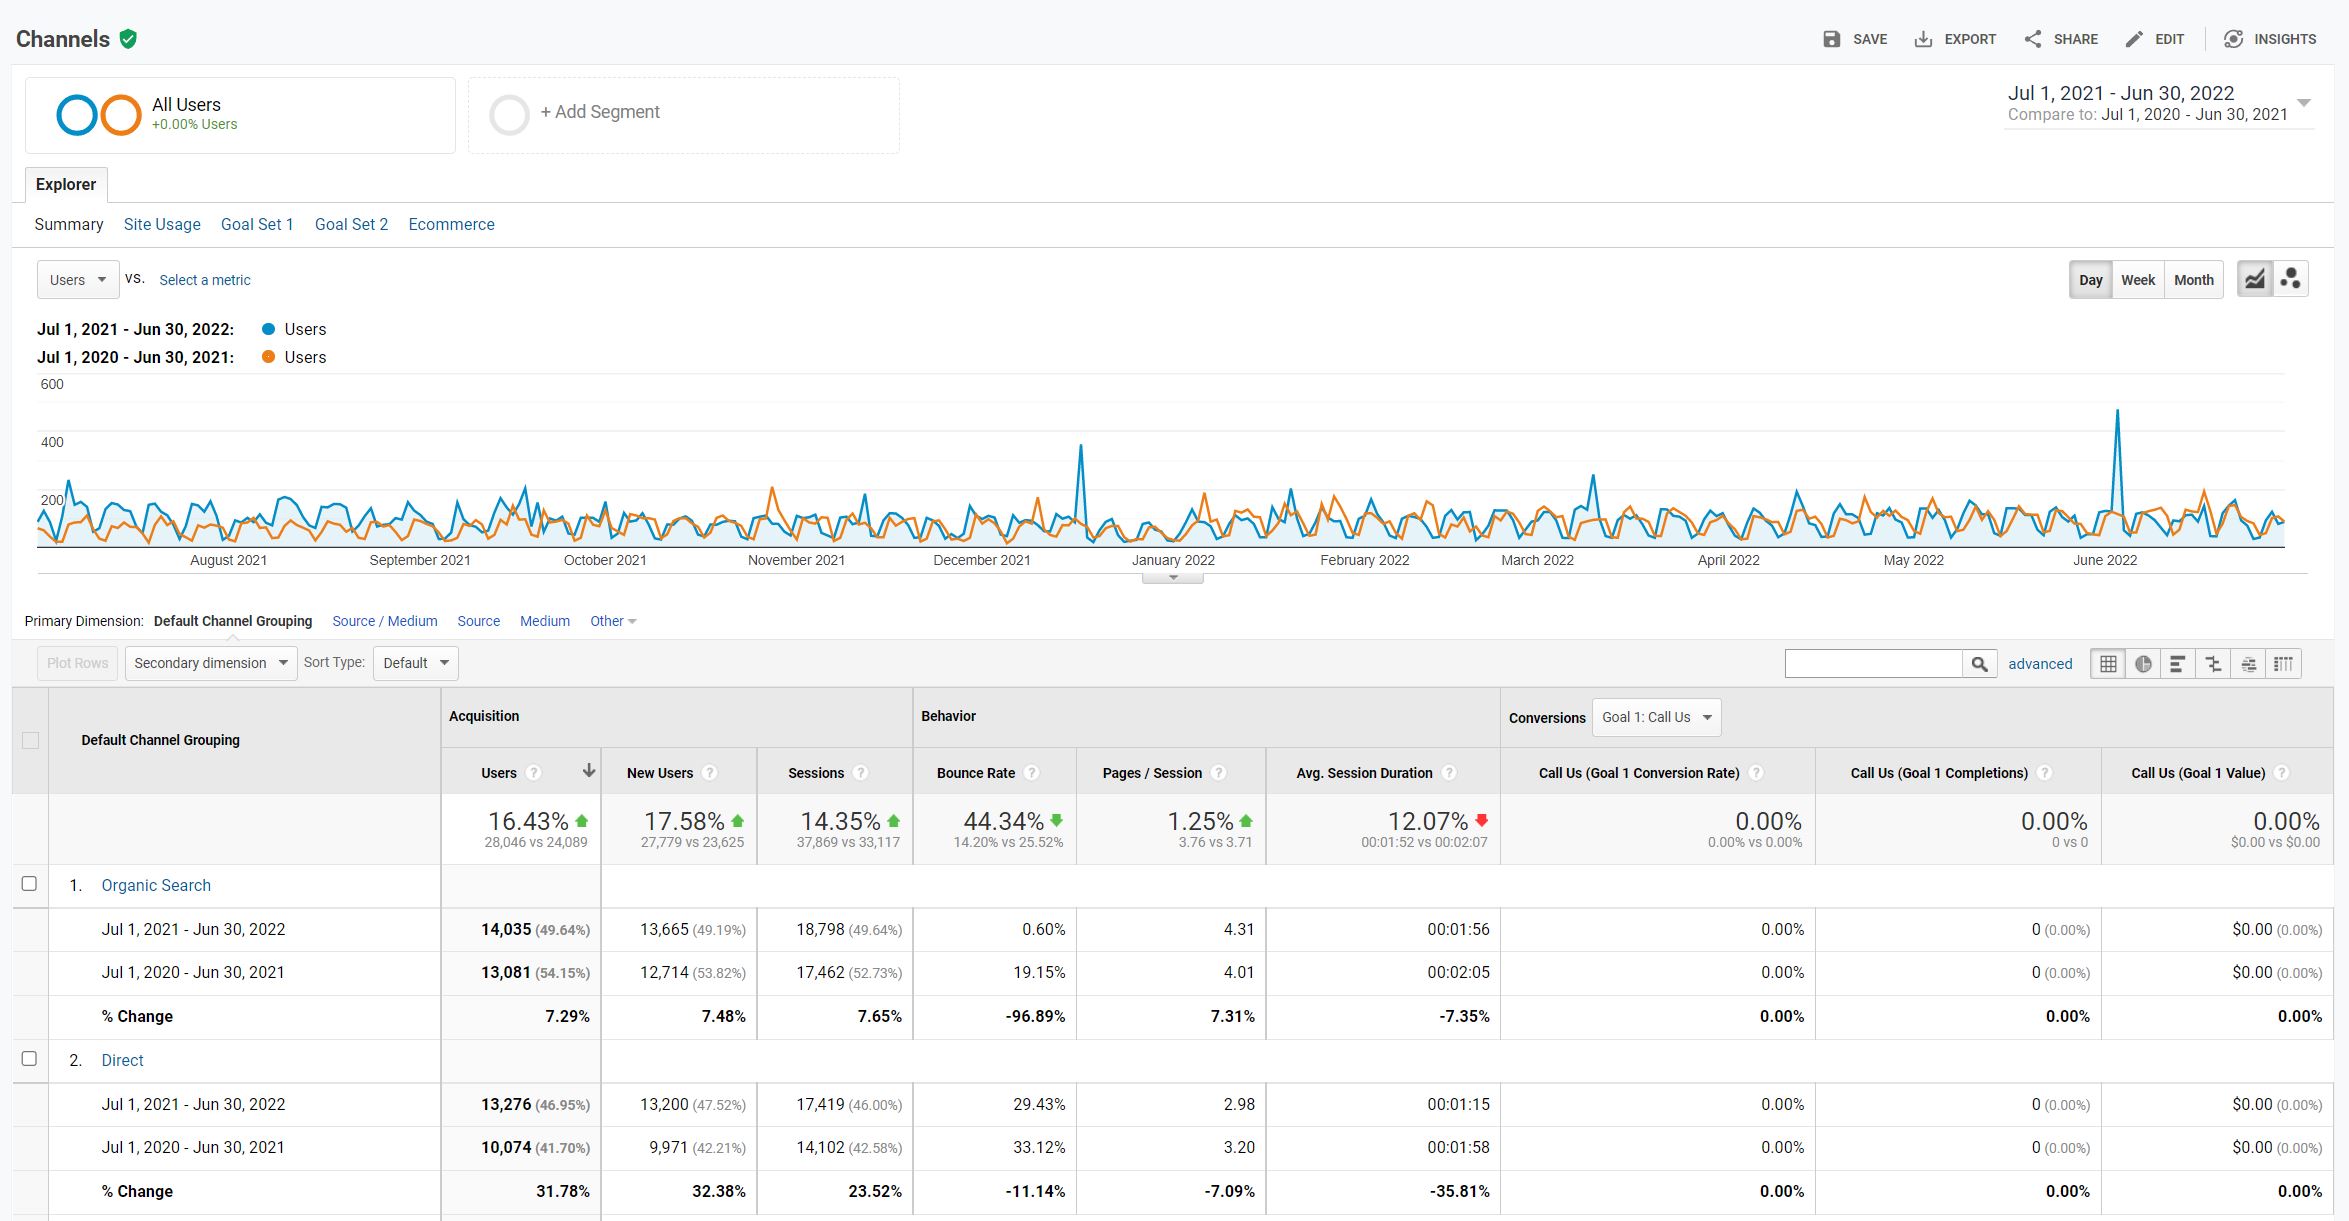Click + Add Segment box

pos(684,115)
